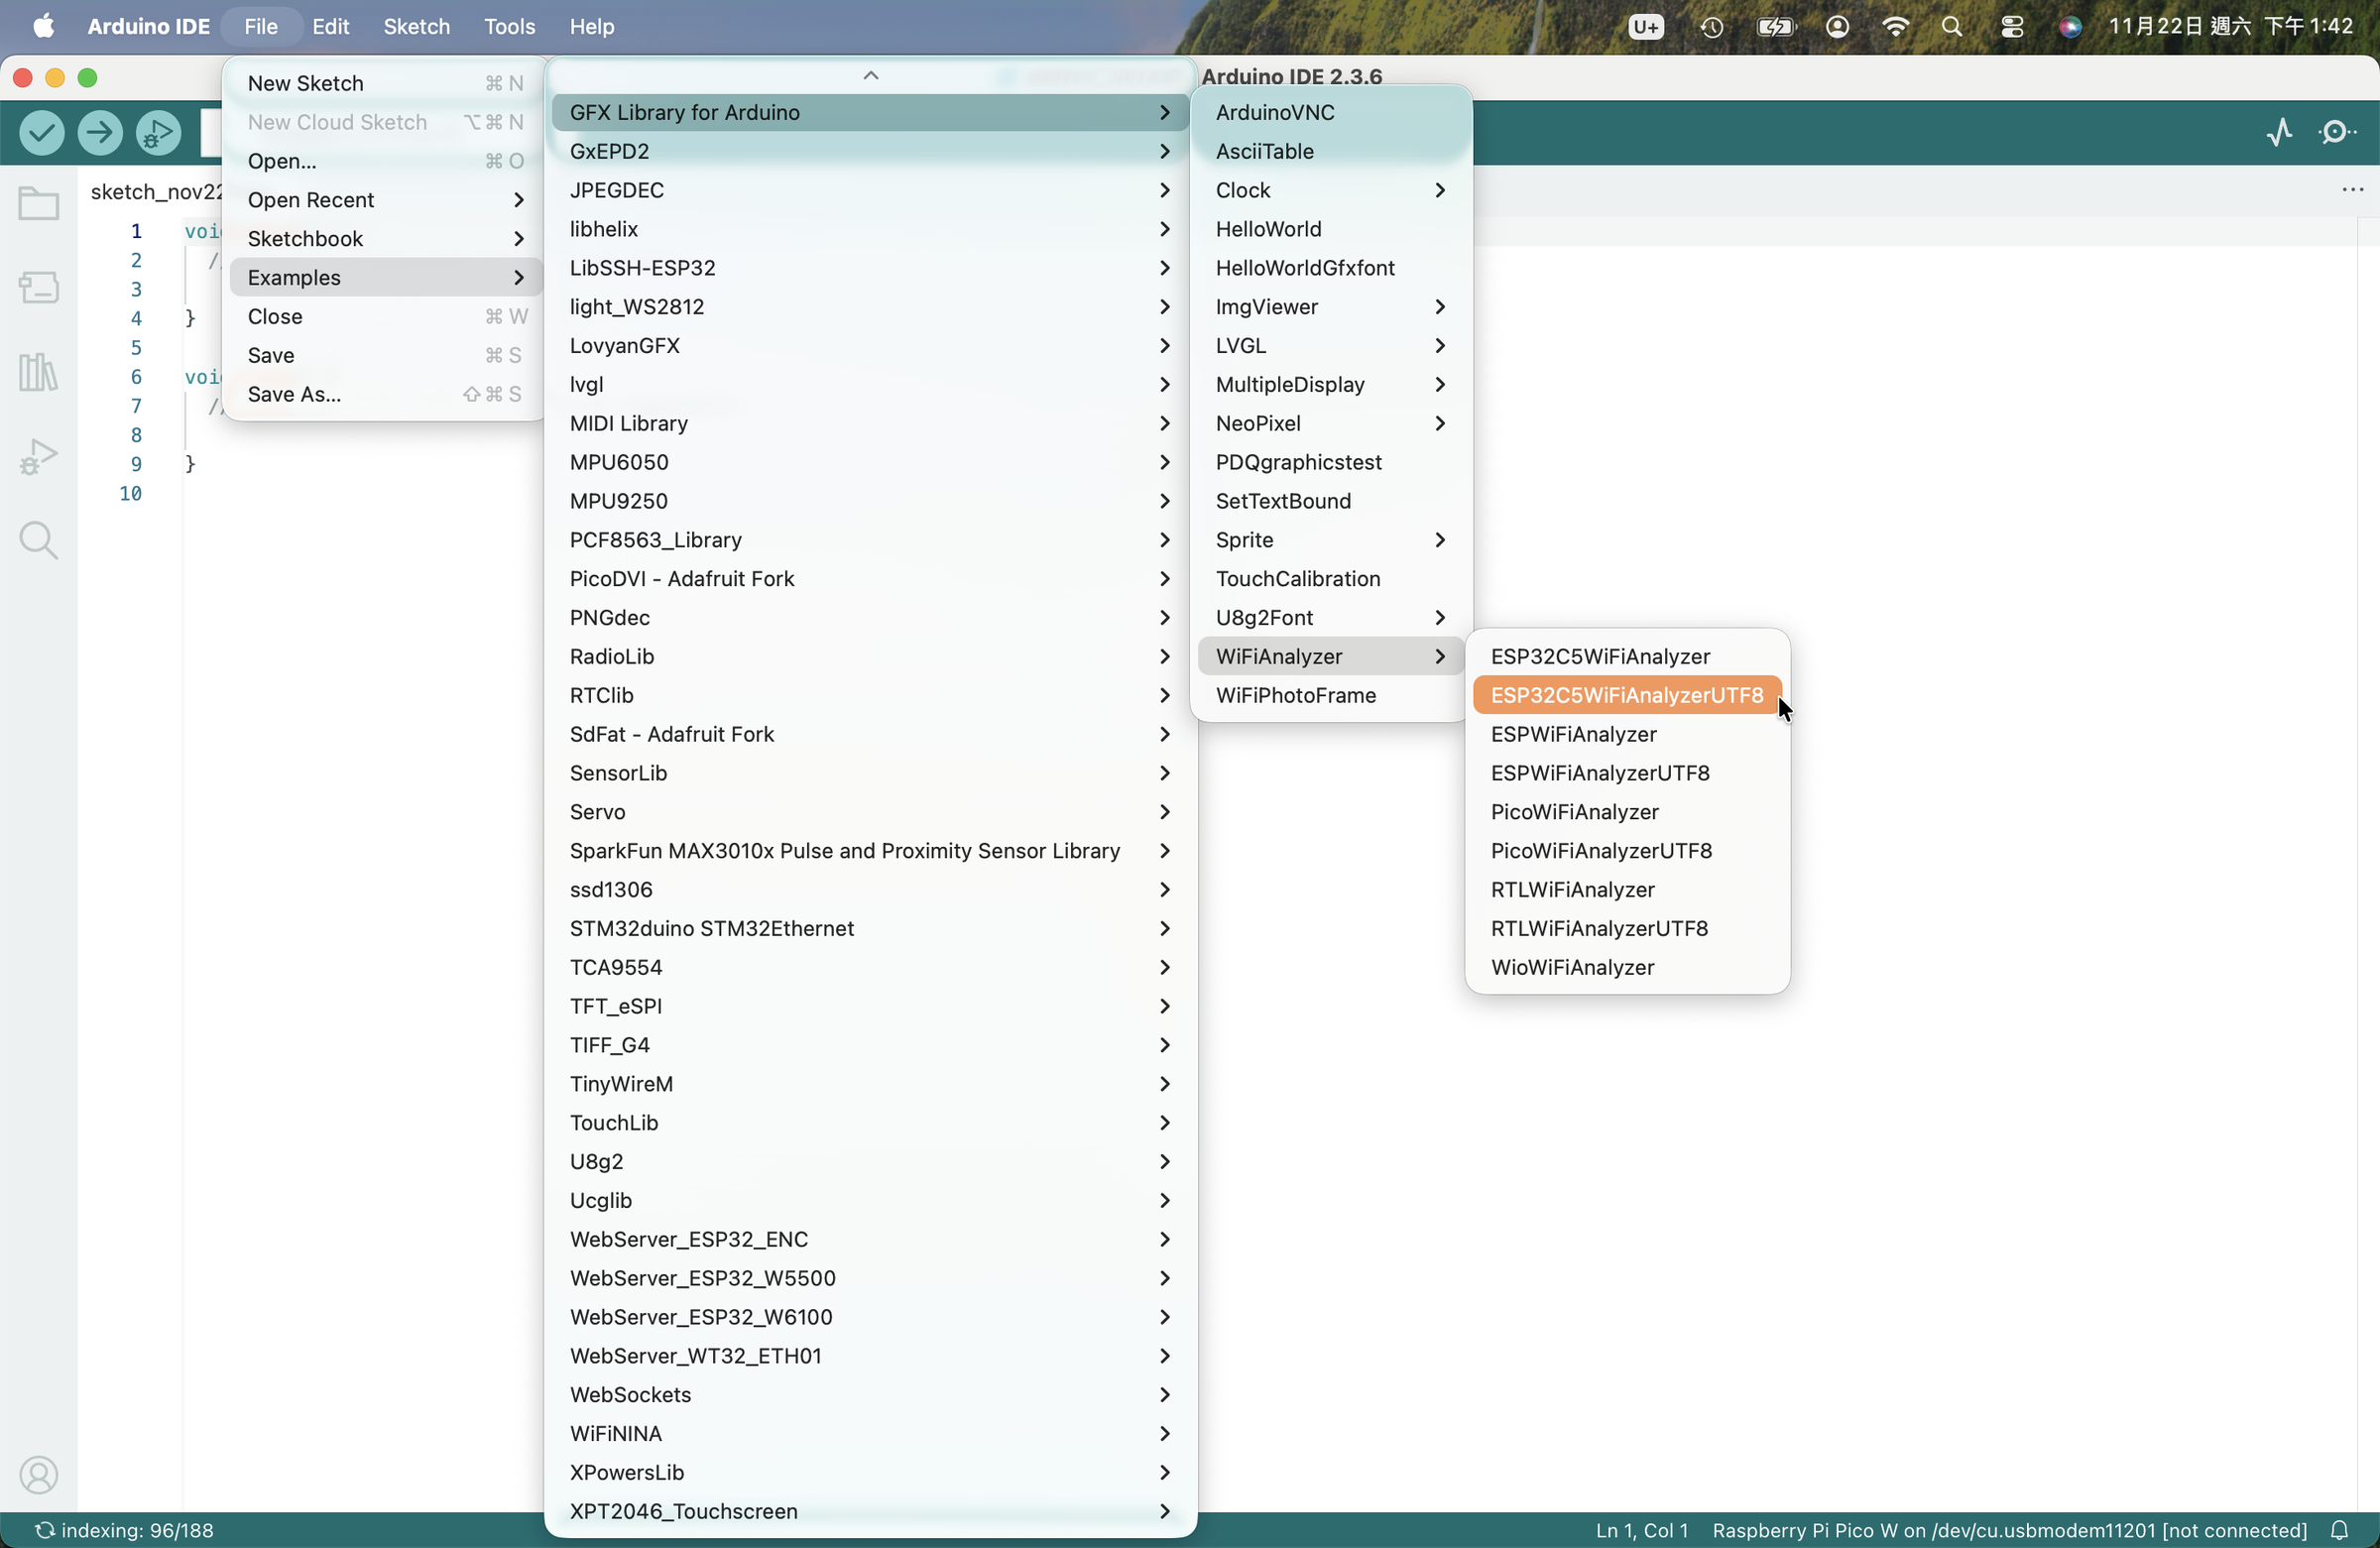Click the account profile icon at bottom left

[x=39, y=1475]
